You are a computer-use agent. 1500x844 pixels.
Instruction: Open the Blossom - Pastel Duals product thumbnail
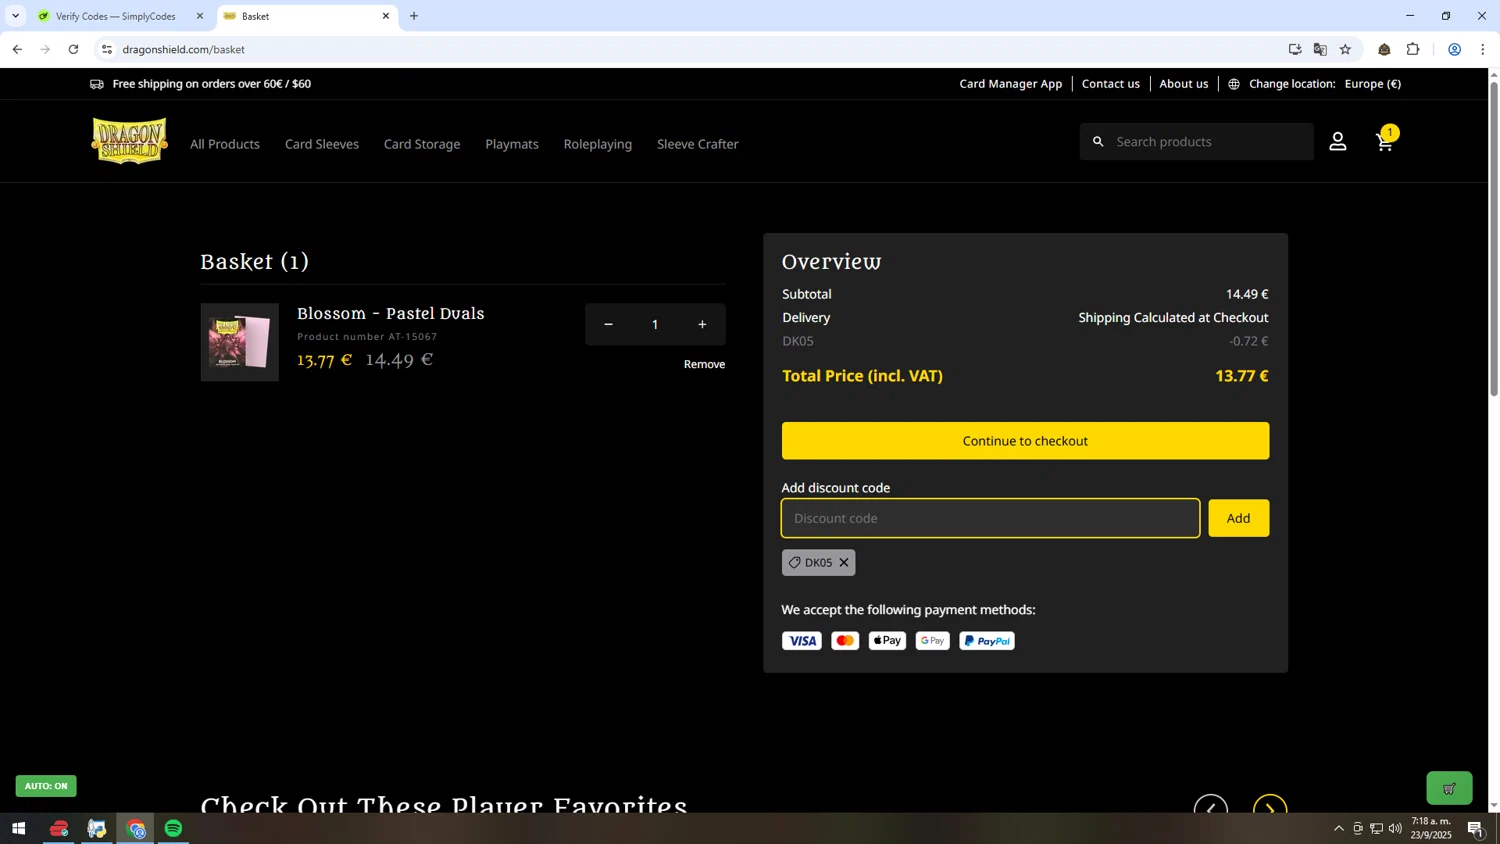[x=240, y=342]
